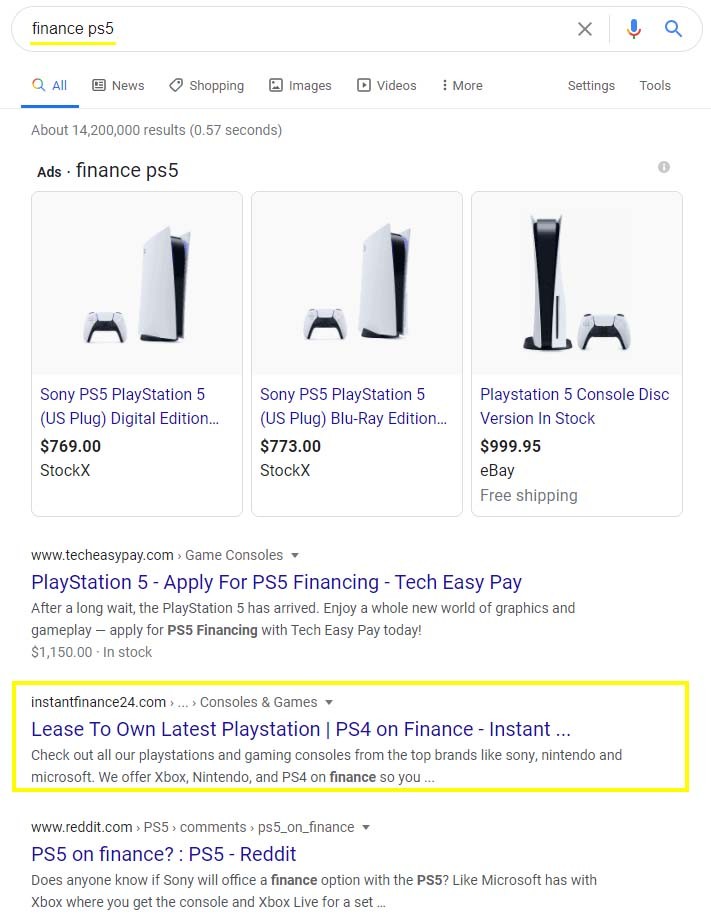
Task: Click into the search box field
Action: 300,29
